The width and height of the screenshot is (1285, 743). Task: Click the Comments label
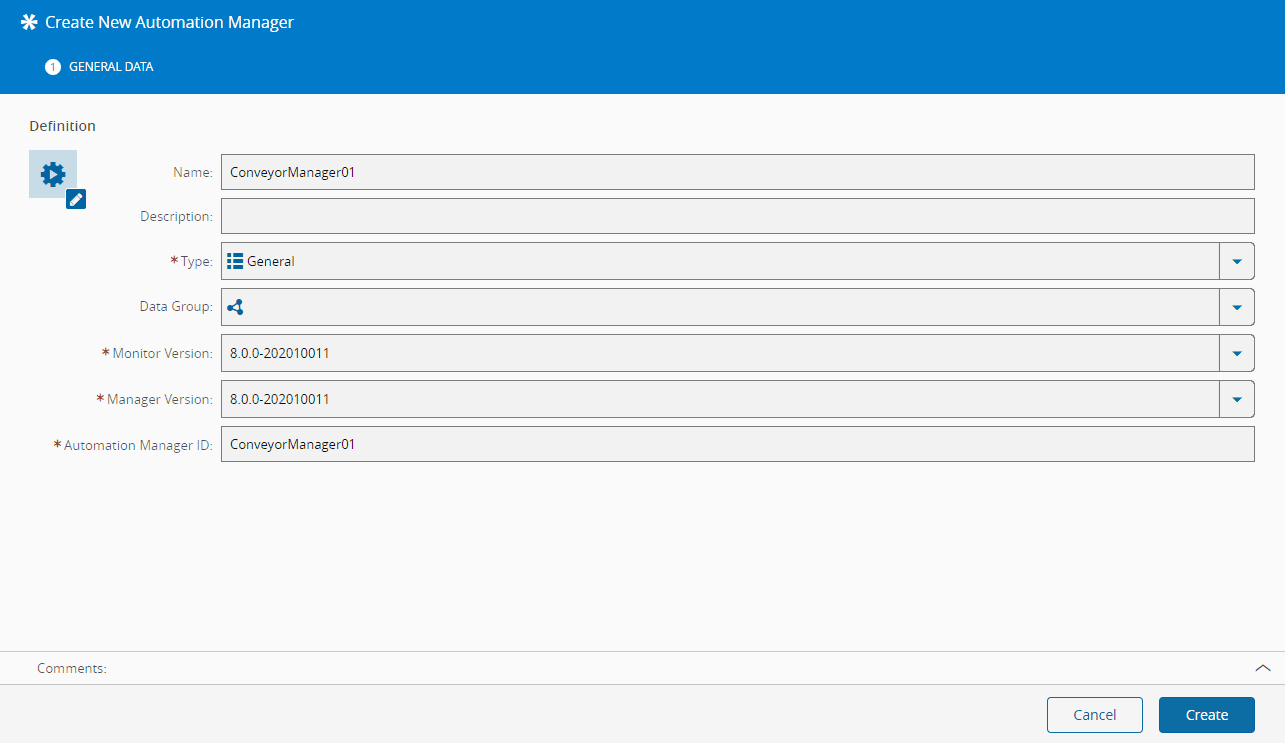click(x=72, y=668)
